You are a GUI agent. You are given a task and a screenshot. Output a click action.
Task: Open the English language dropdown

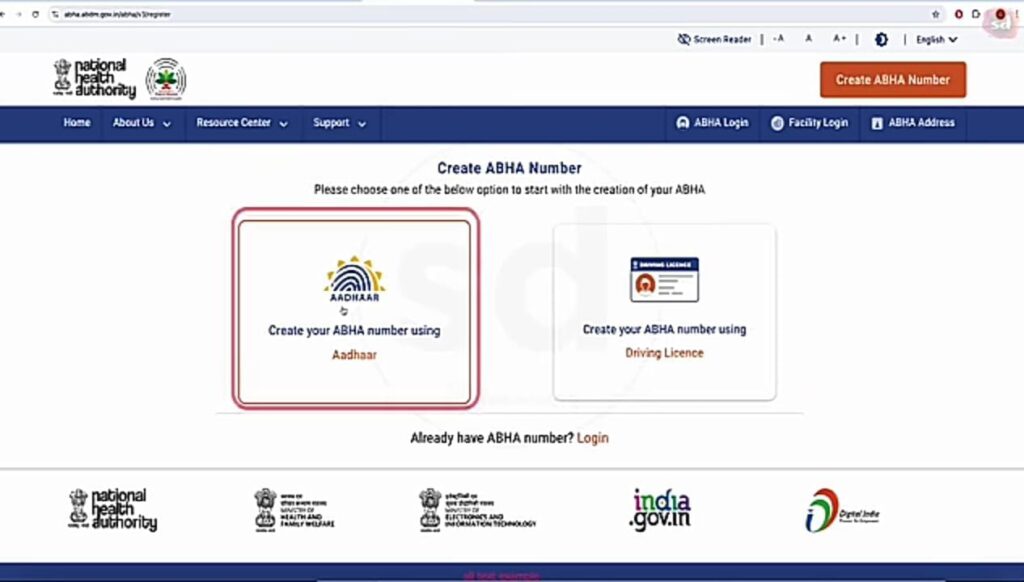pyautogui.click(x=936, y=40)
